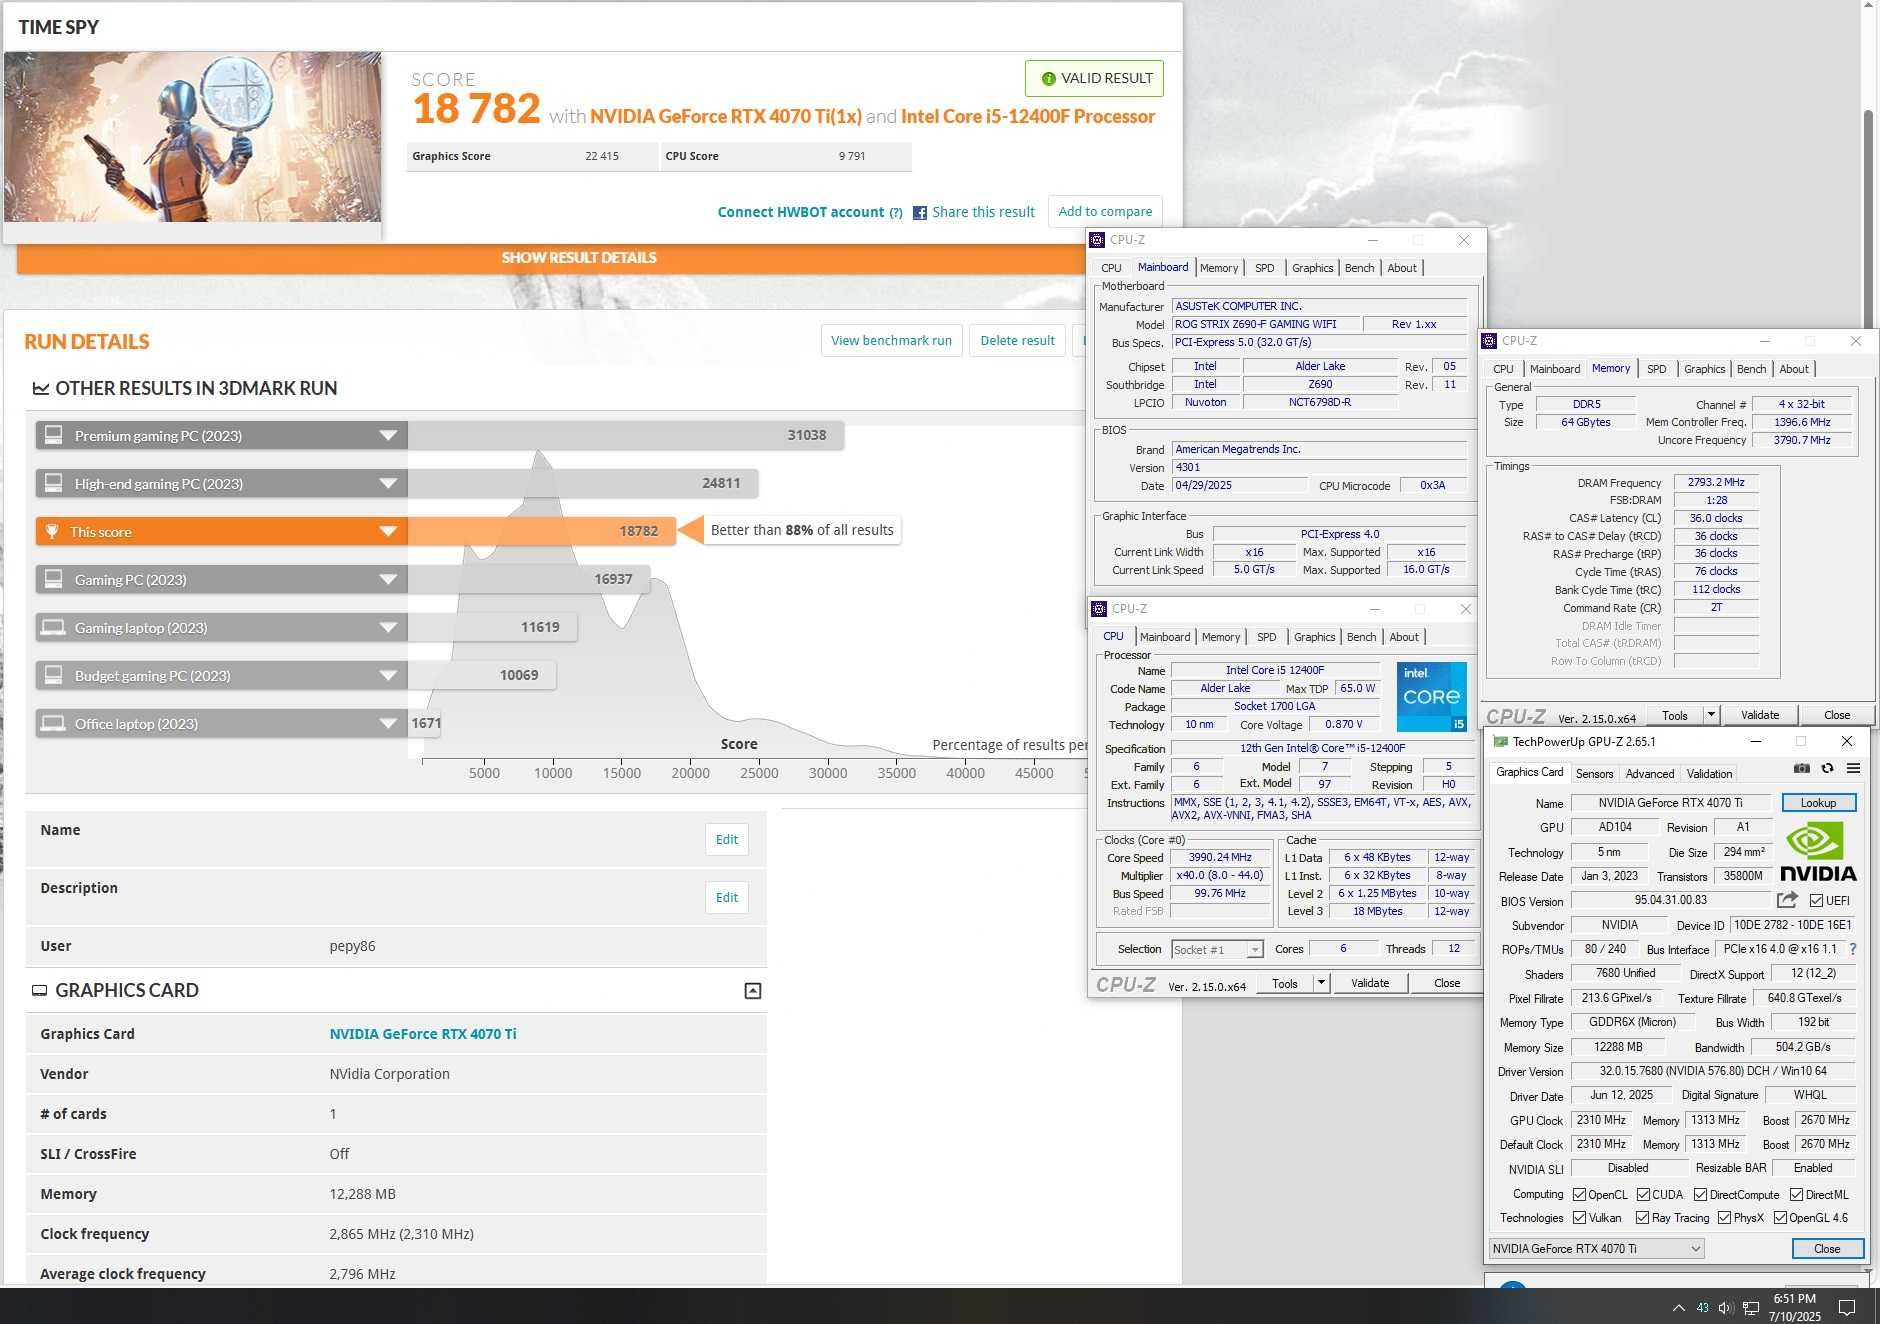Click the Facebook icon beside Share this result
The height and width of the screenshot is (1324, 1880).
(x=920, y=213)
